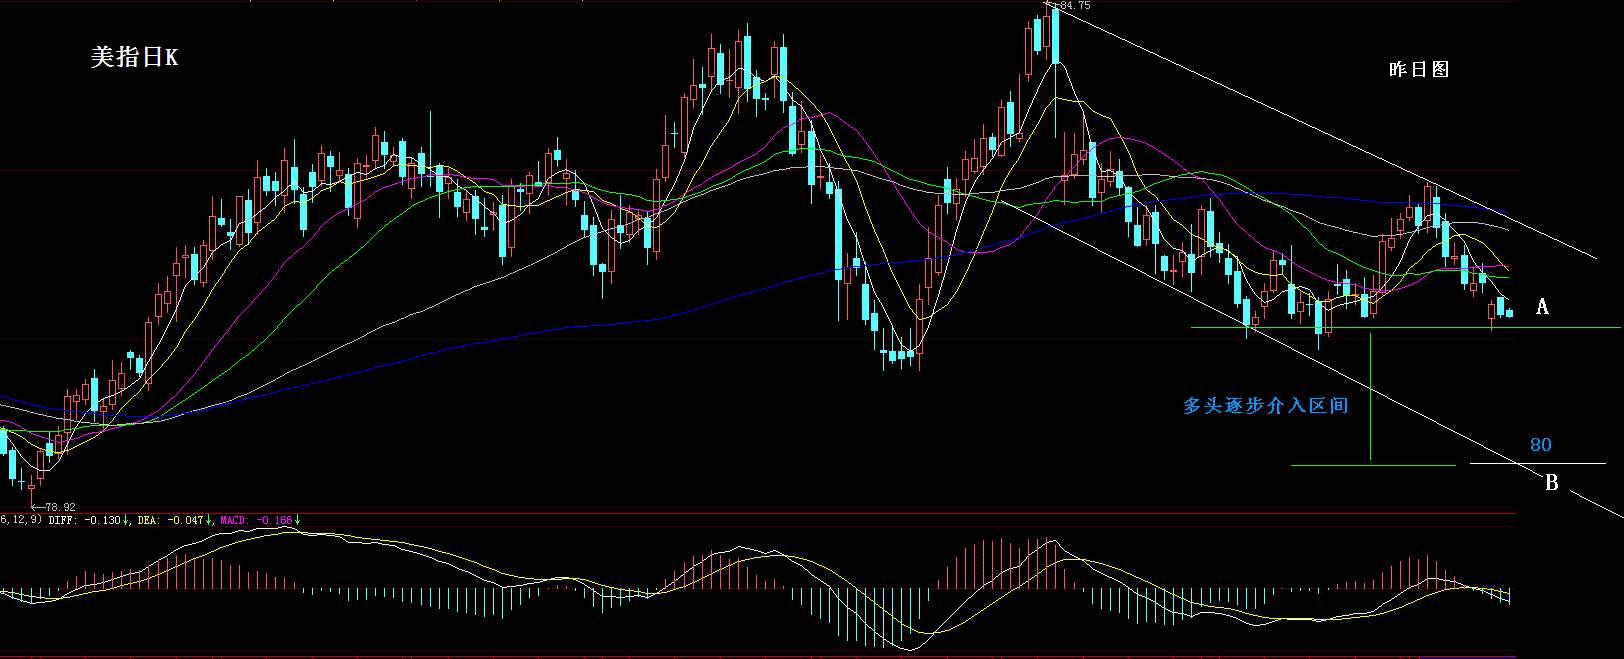Select the 84.75 high price label
Screen dimensions: 1624x659
[x=1075, y=6]
